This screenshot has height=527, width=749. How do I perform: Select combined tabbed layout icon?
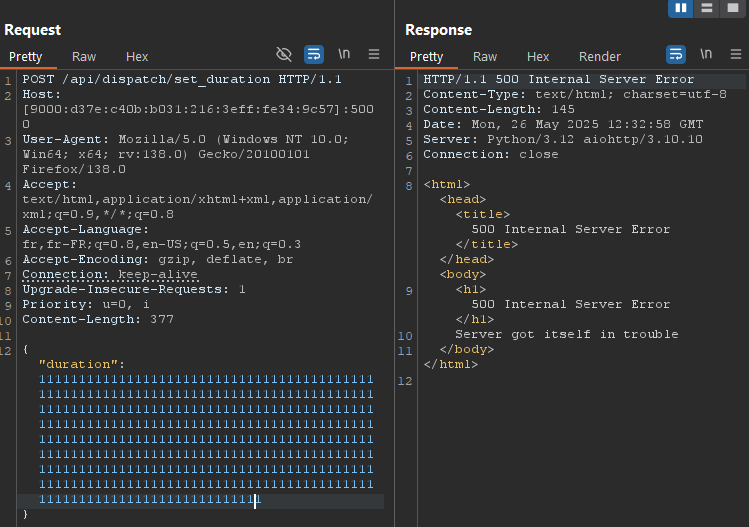[732, 8]
